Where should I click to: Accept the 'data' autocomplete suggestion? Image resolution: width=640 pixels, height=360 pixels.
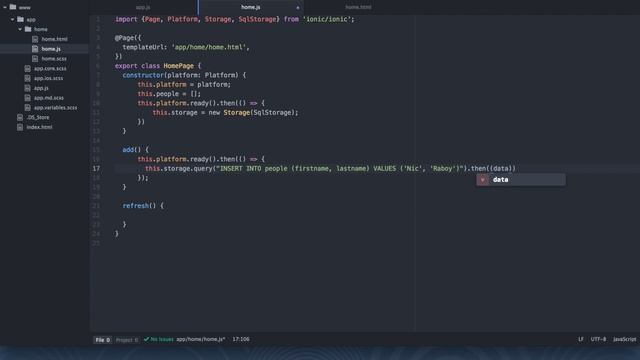click(521, 180)
